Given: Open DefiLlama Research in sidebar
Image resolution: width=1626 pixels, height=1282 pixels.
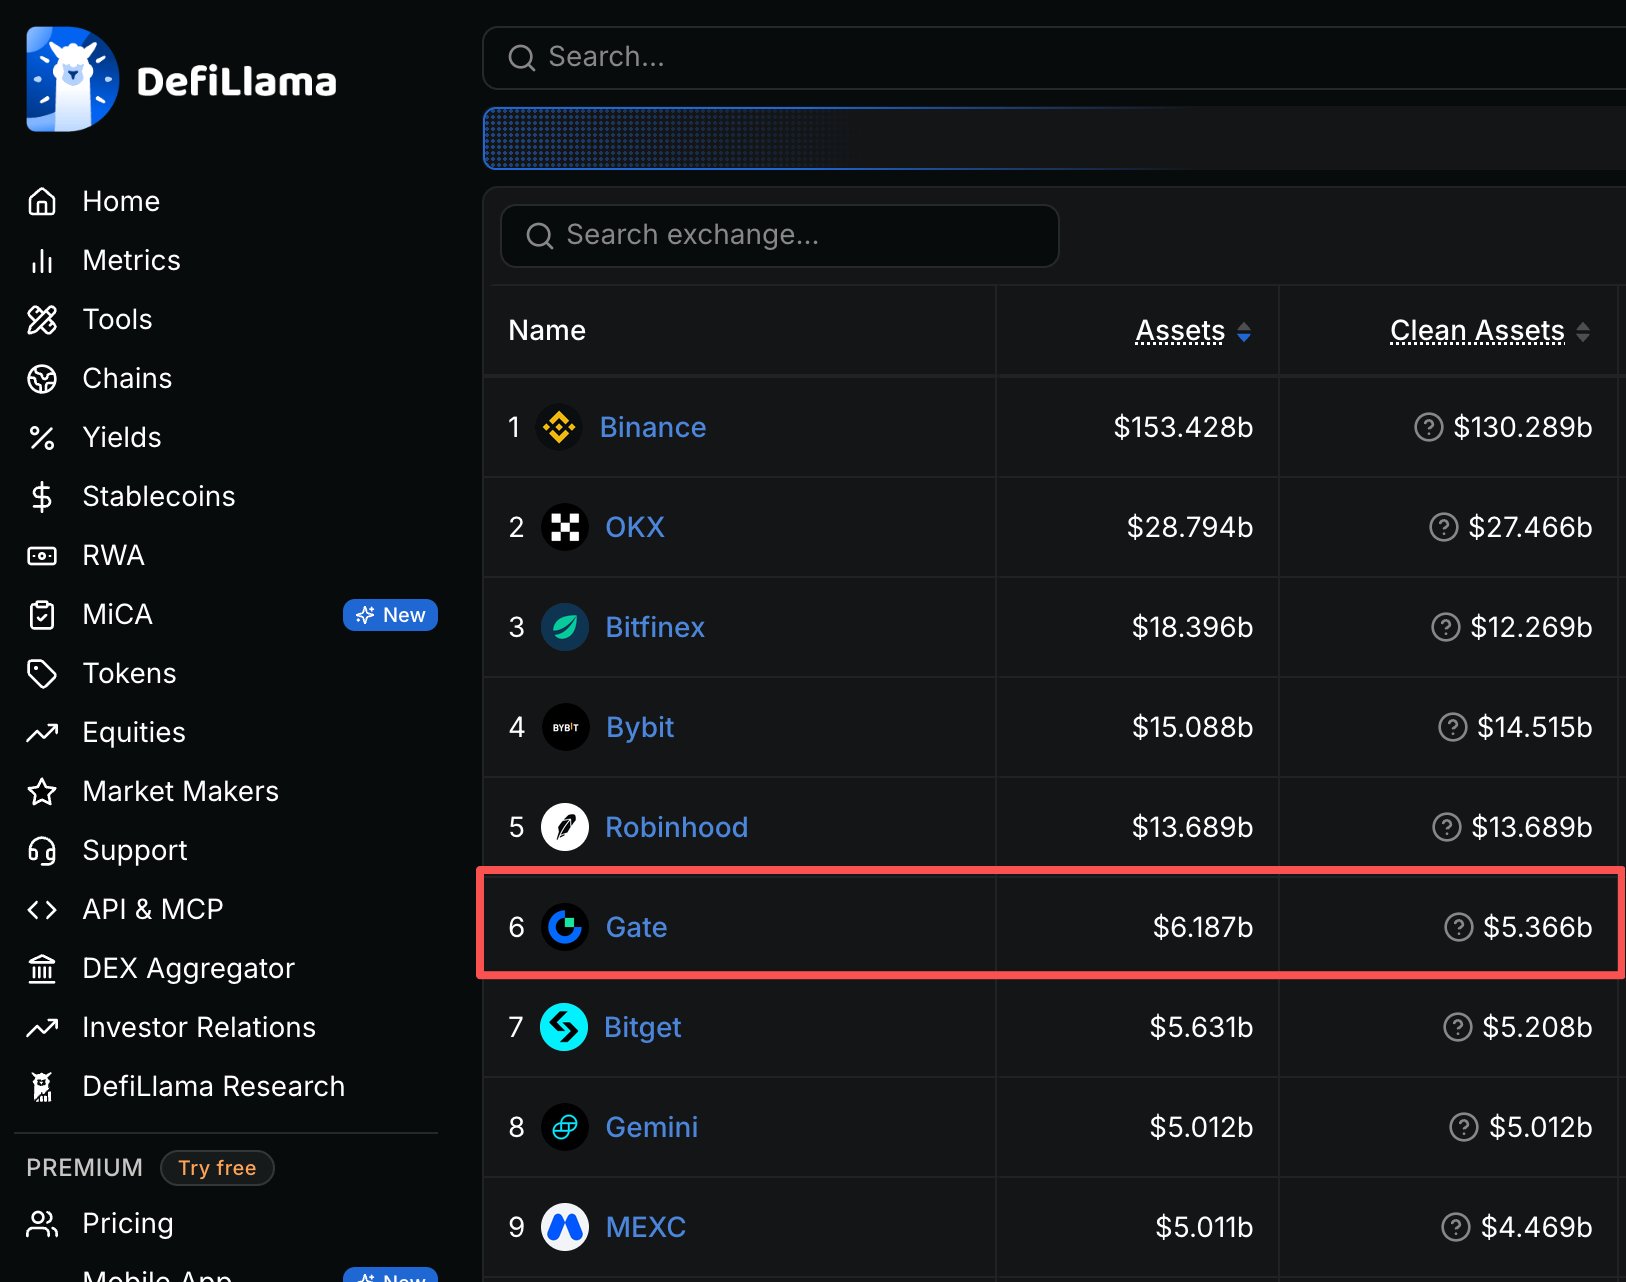Looking at the screenshot, I should (213, 1086).
